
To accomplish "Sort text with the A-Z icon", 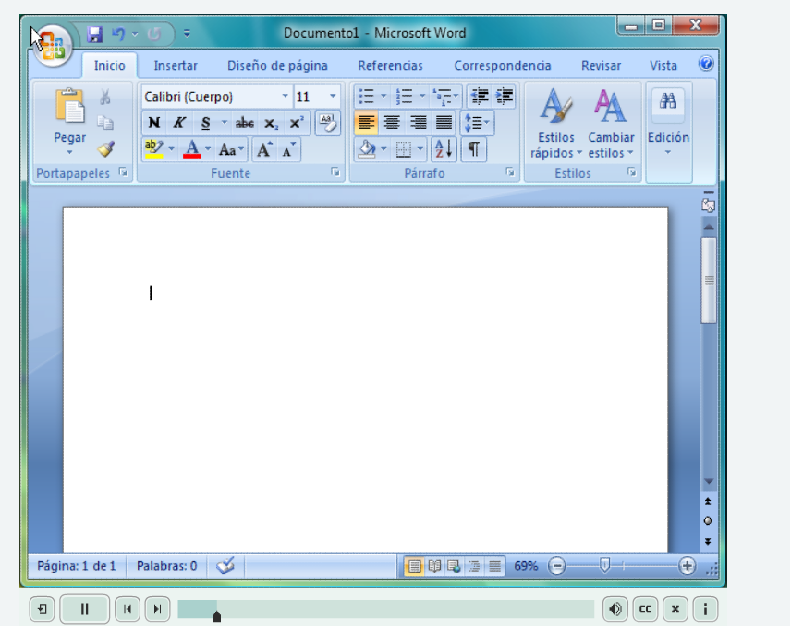I will (x=444, y=149).
